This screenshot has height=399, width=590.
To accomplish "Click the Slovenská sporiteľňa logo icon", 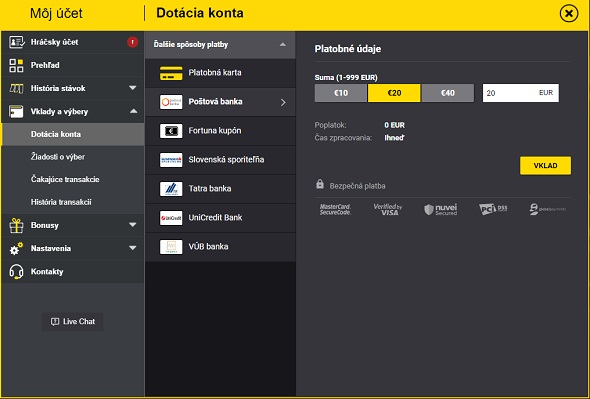I will pos(171,160).
